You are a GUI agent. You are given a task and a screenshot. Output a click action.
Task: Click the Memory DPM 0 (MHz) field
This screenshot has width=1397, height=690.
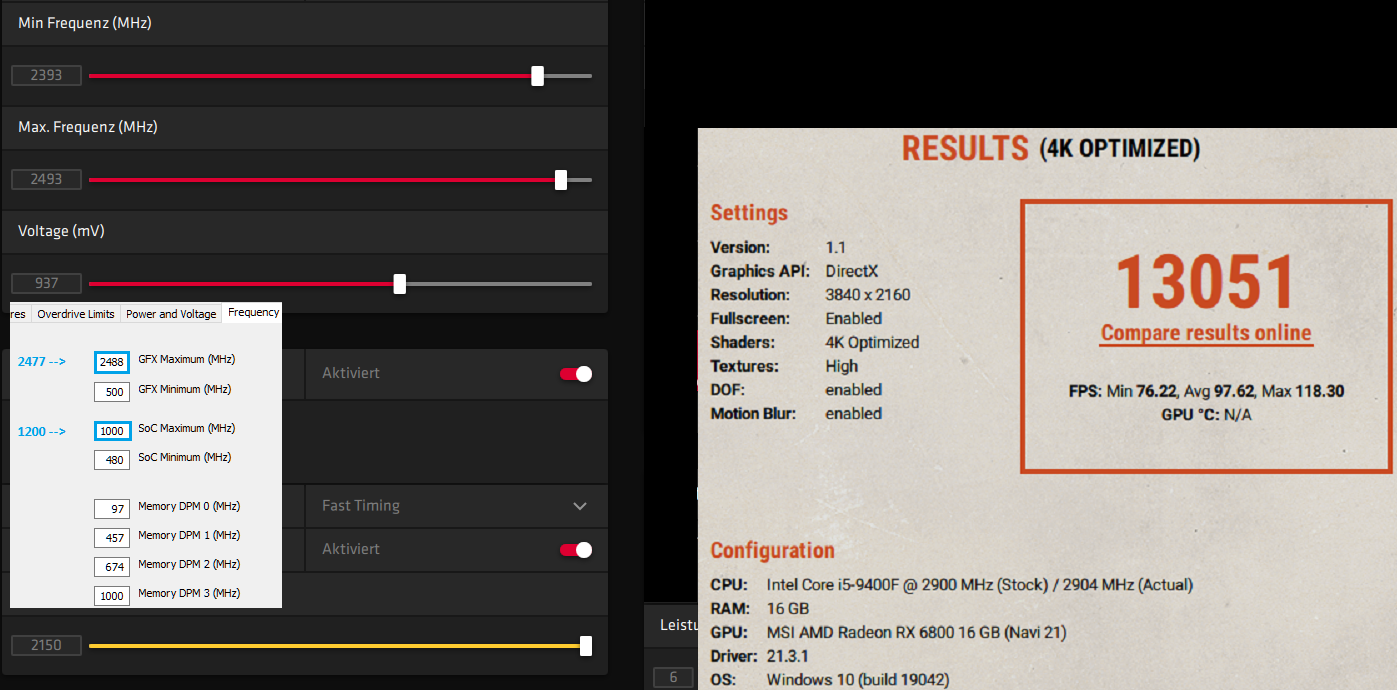(x=111, y=509)
